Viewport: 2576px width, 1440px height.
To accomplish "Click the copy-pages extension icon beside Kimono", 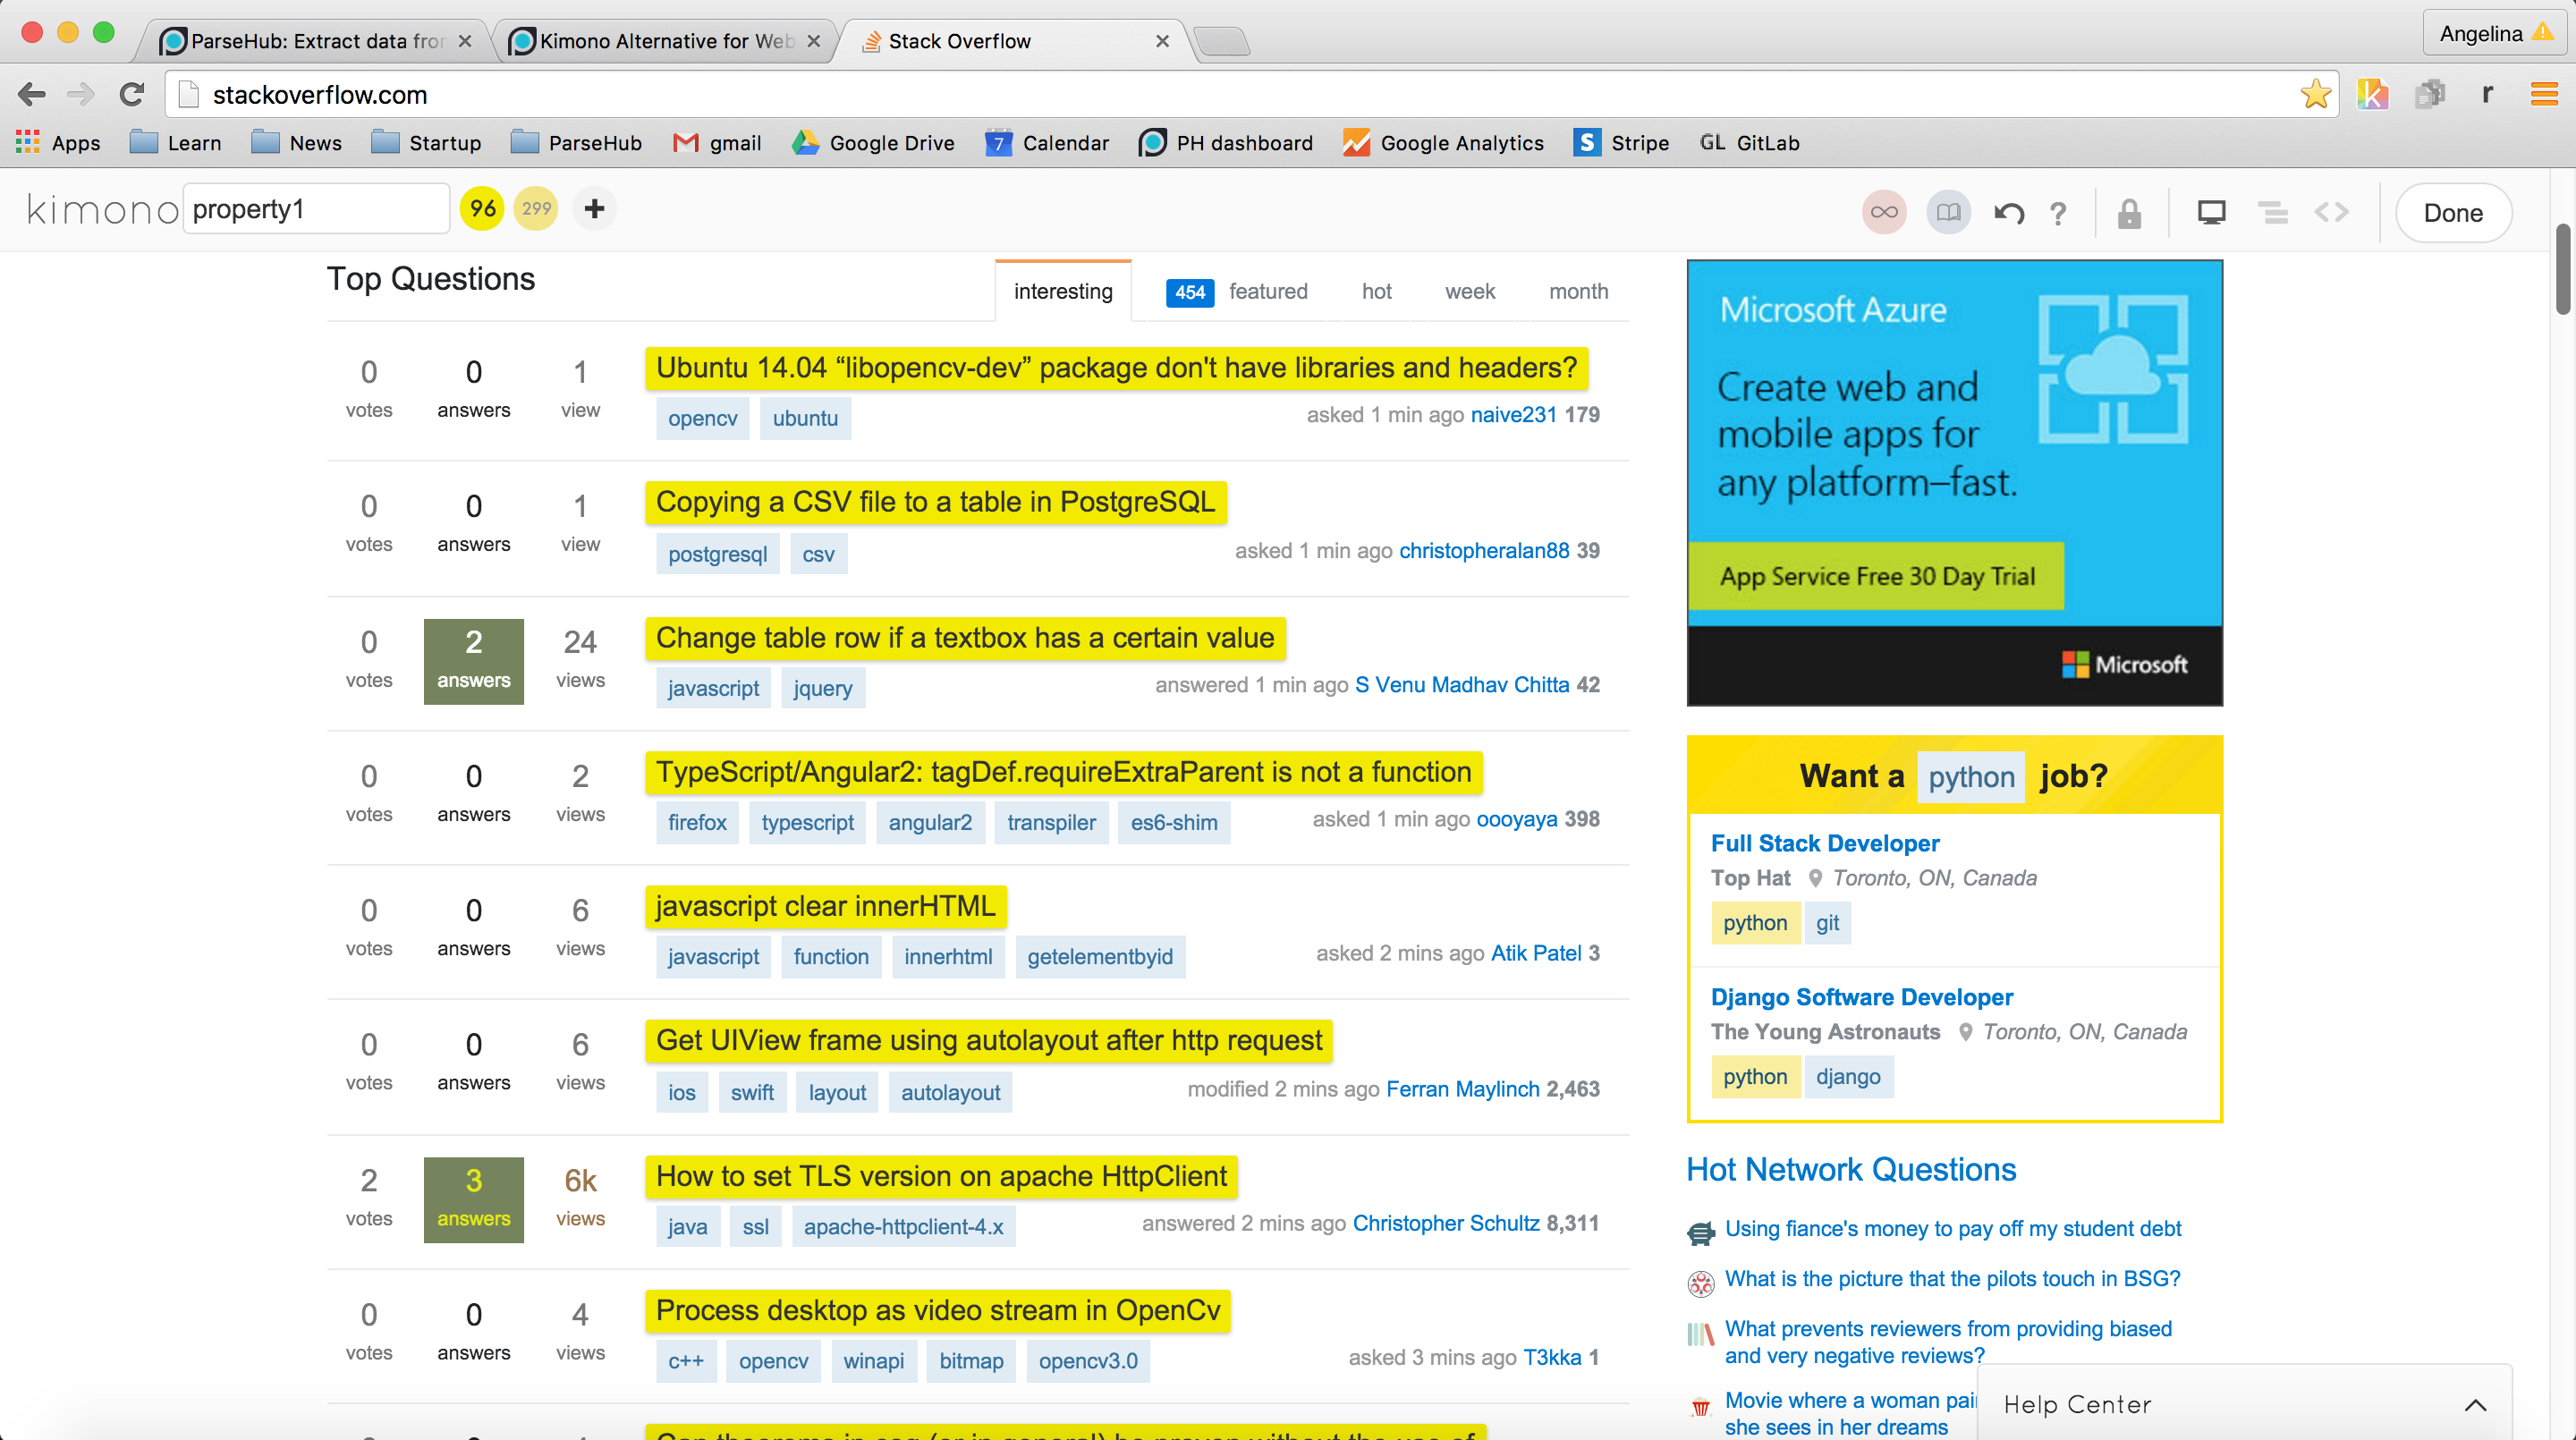I will point(2430,94).
